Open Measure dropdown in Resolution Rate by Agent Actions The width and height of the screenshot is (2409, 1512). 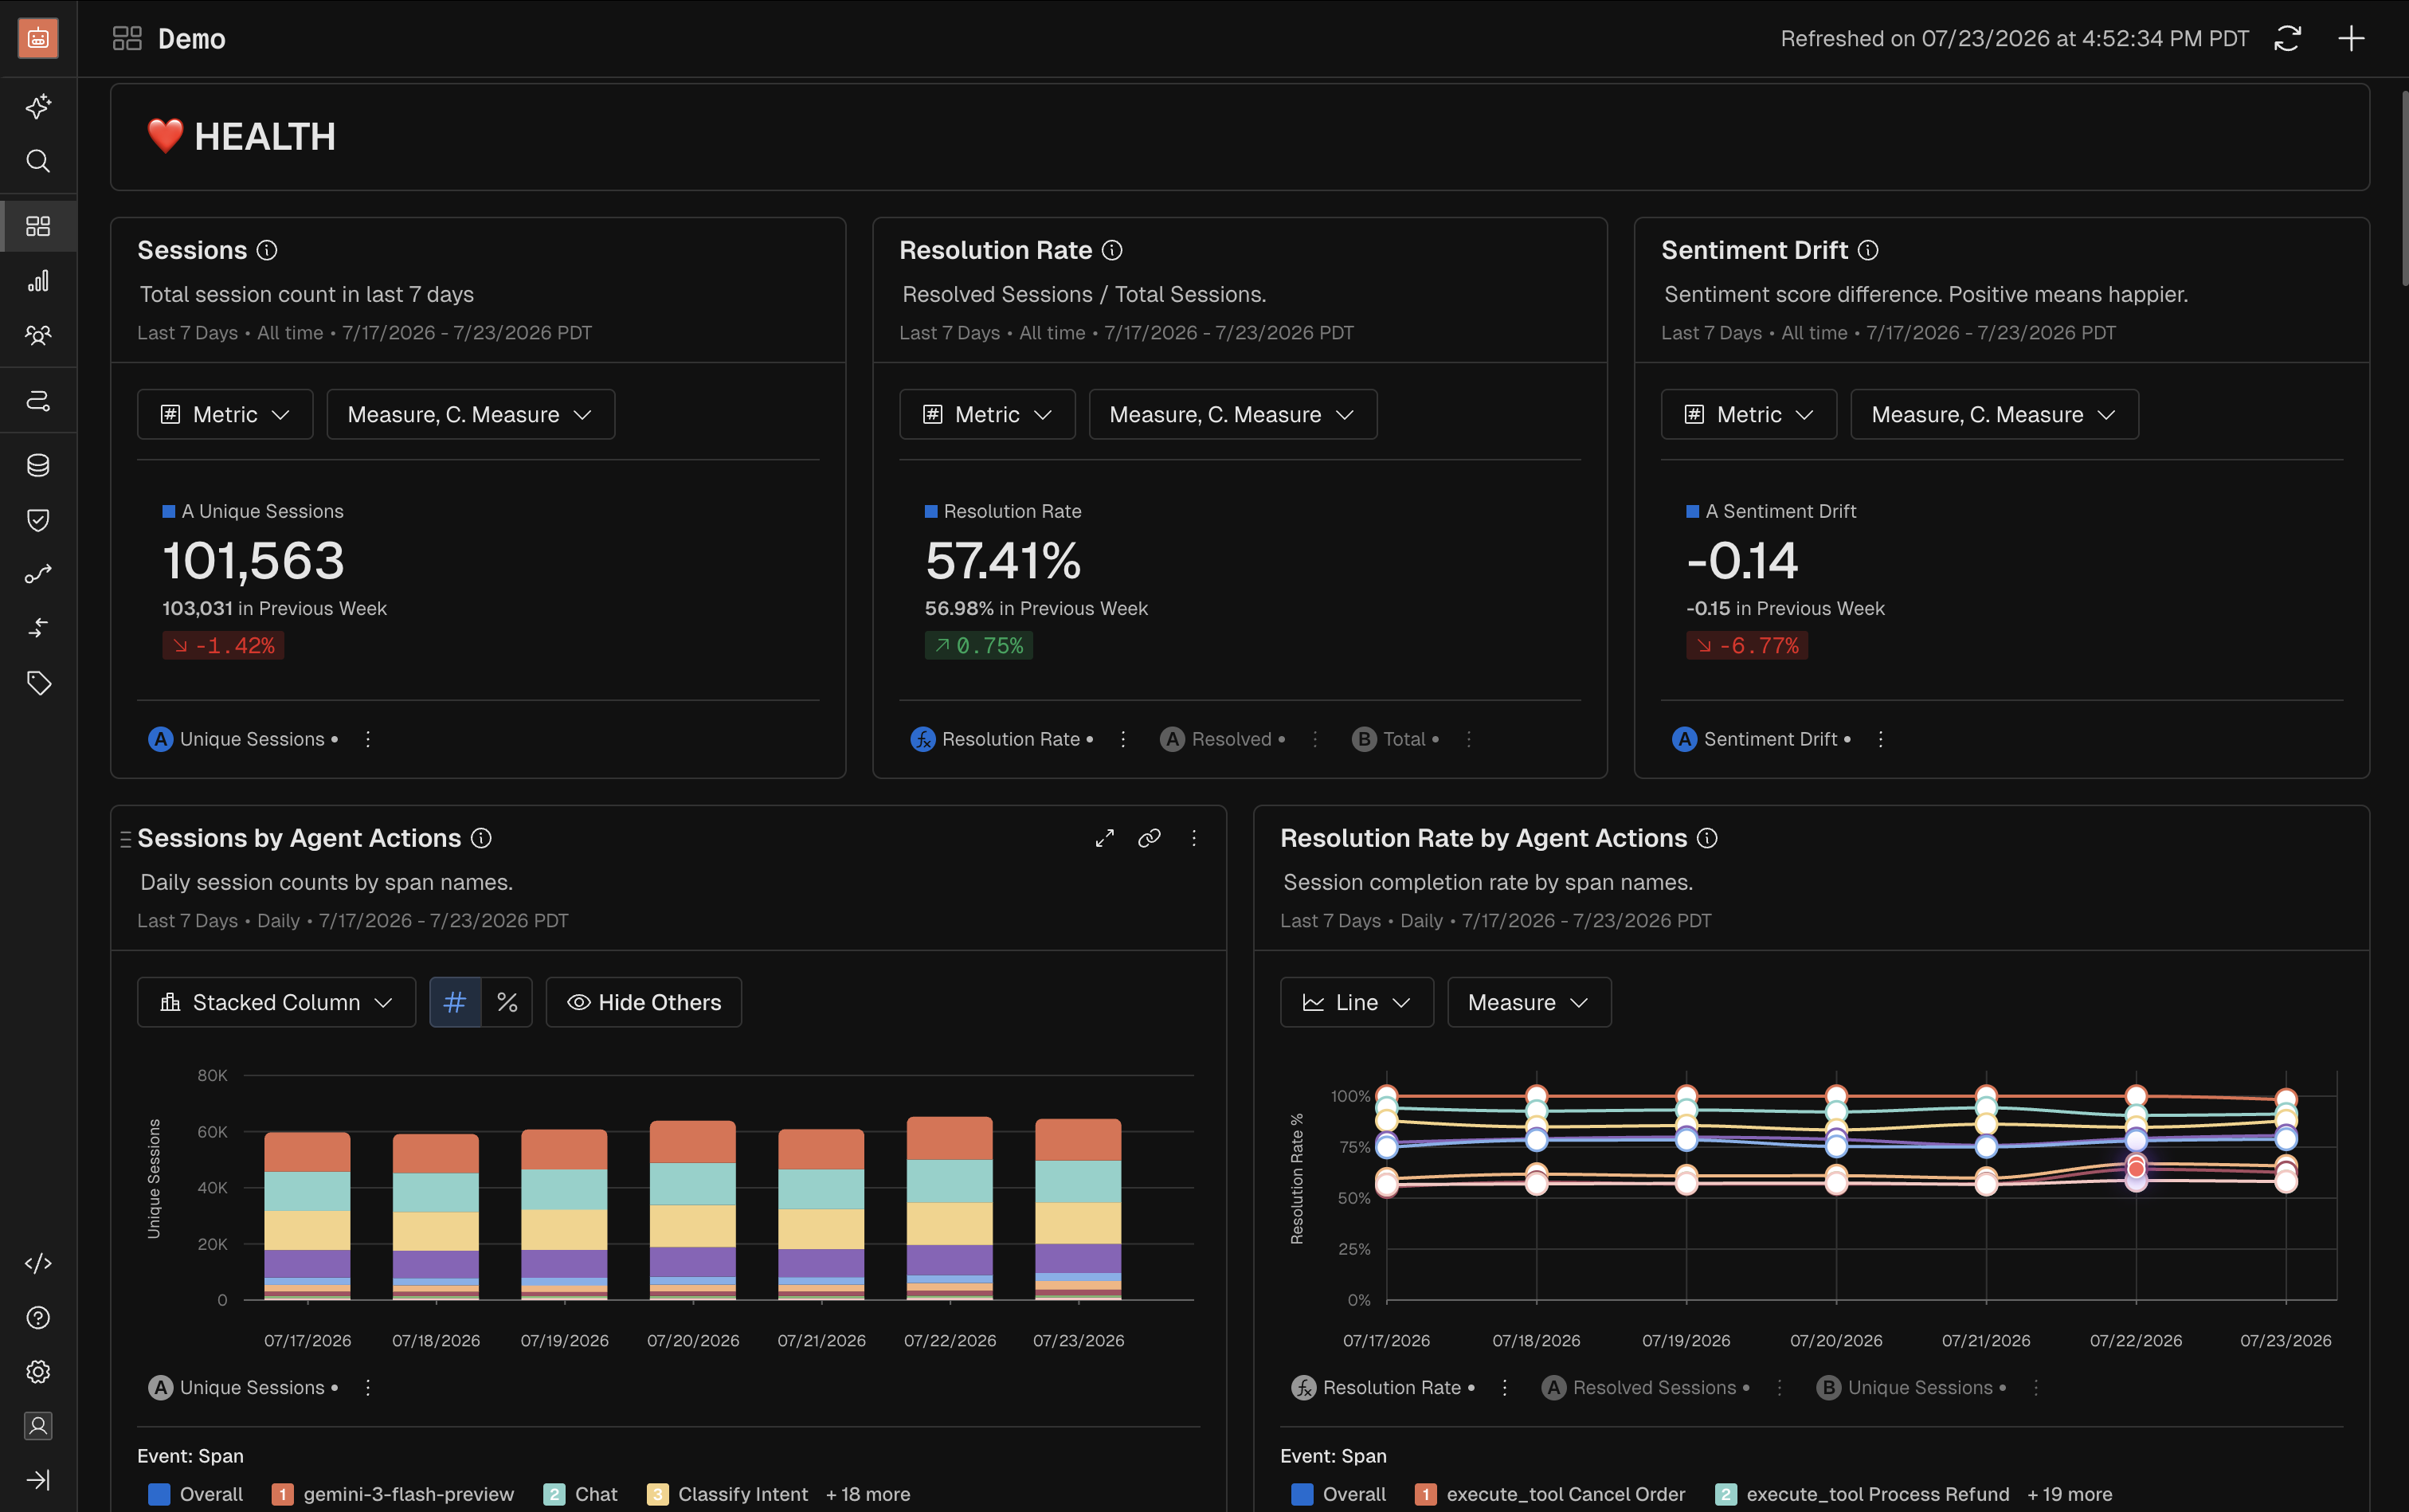(x=1529, y=1002)
